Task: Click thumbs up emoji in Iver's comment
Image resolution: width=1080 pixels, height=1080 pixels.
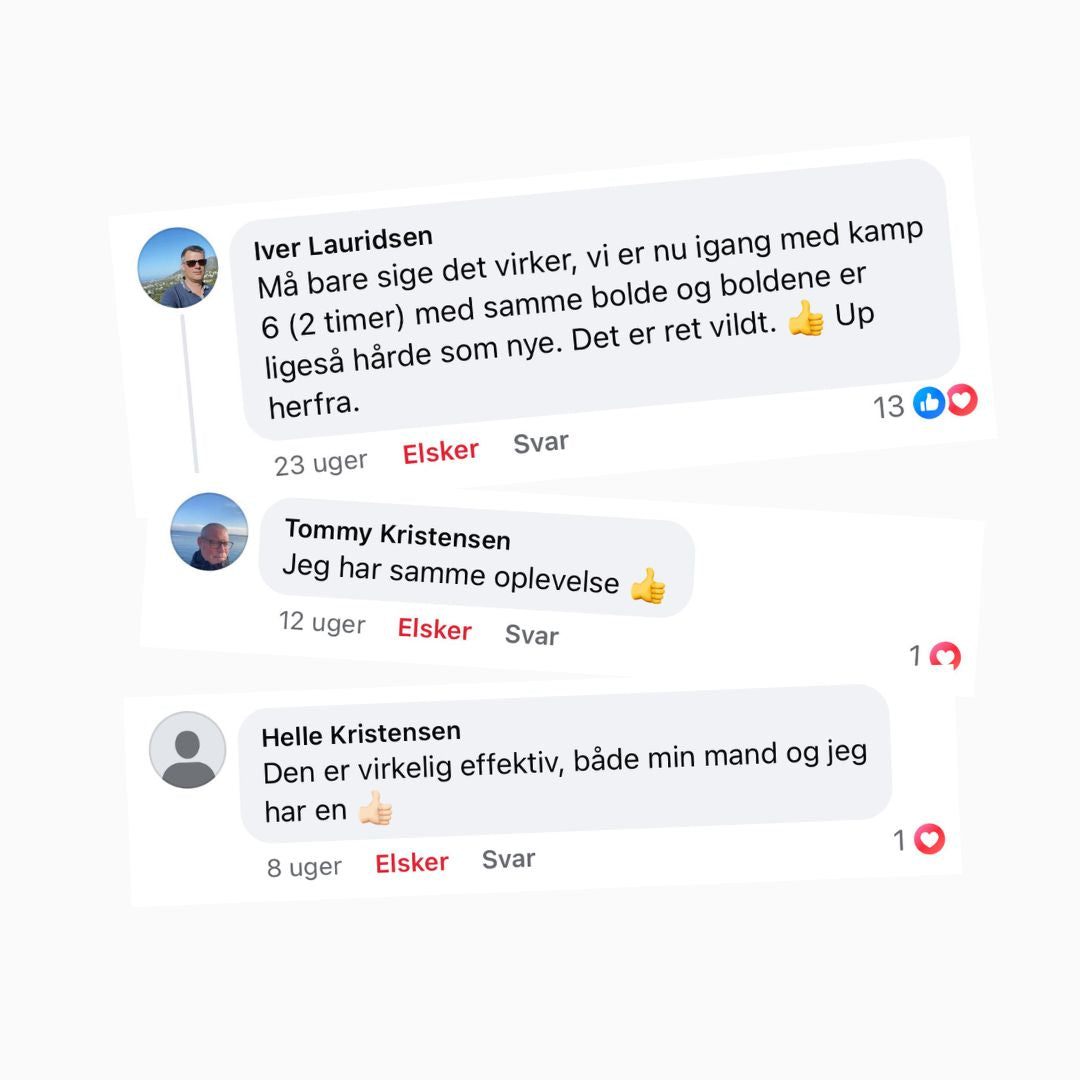Action: pyautogui.click(x=805, y=319)
